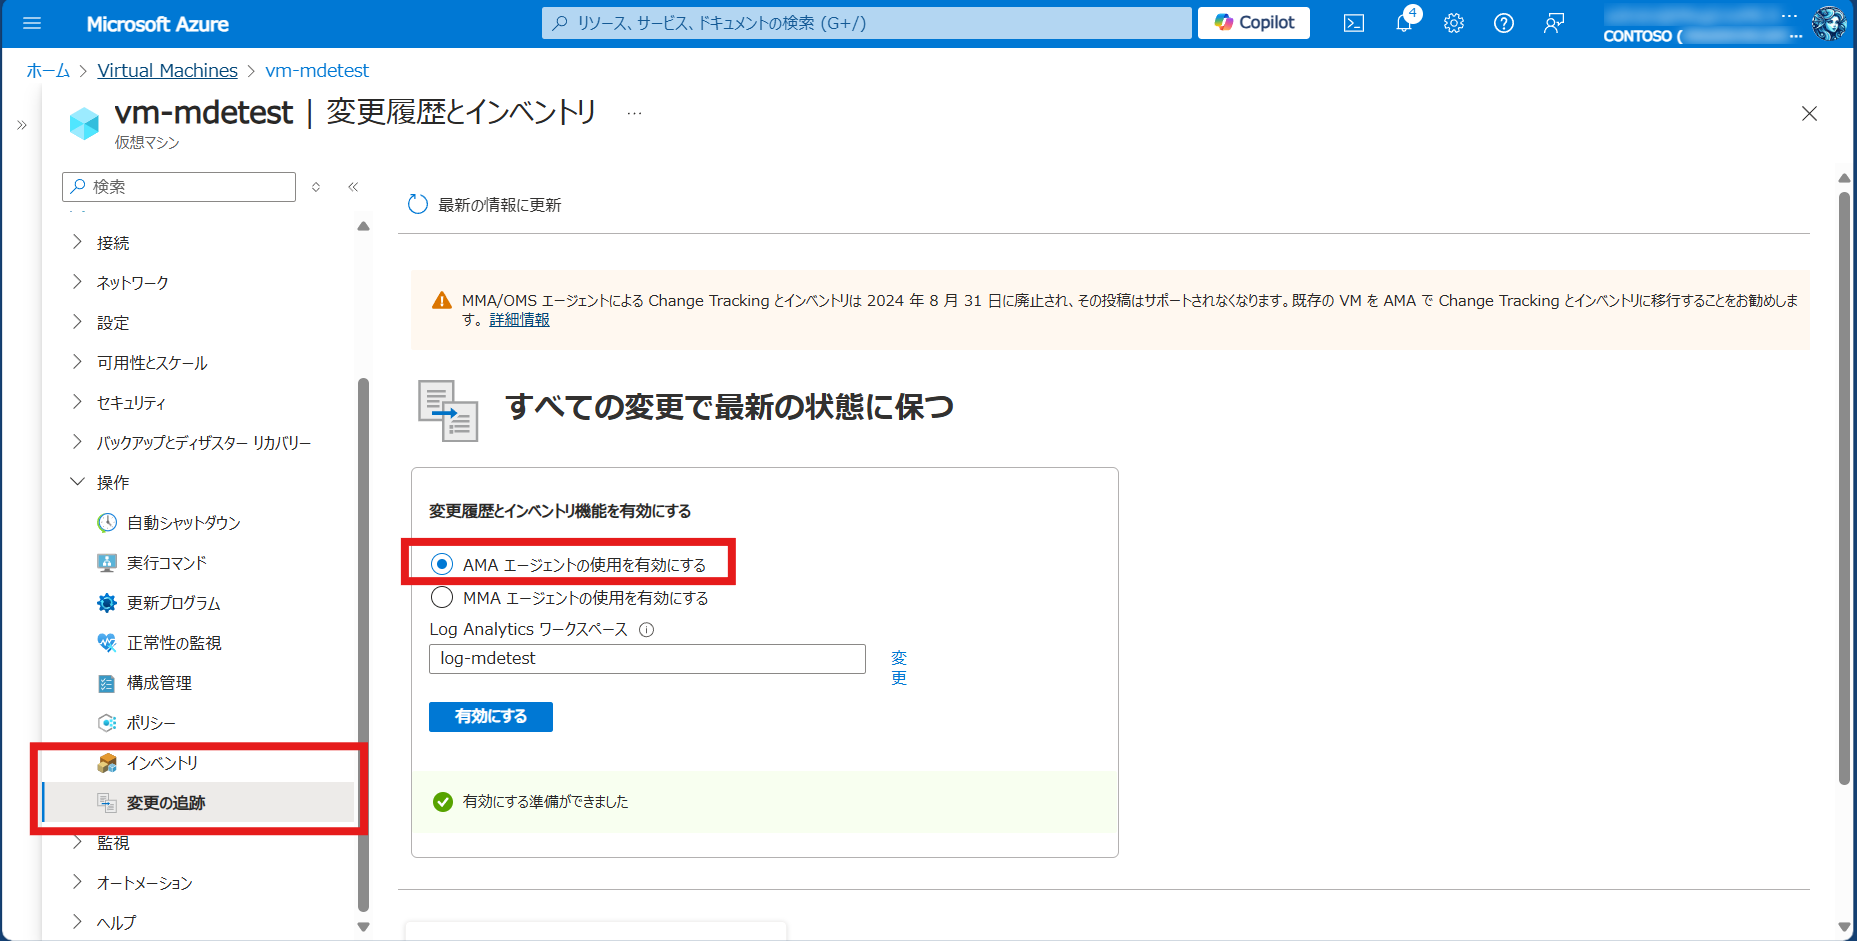Open the notifications bell
The image size is (1857, 941).
(x=1404, y=23)
